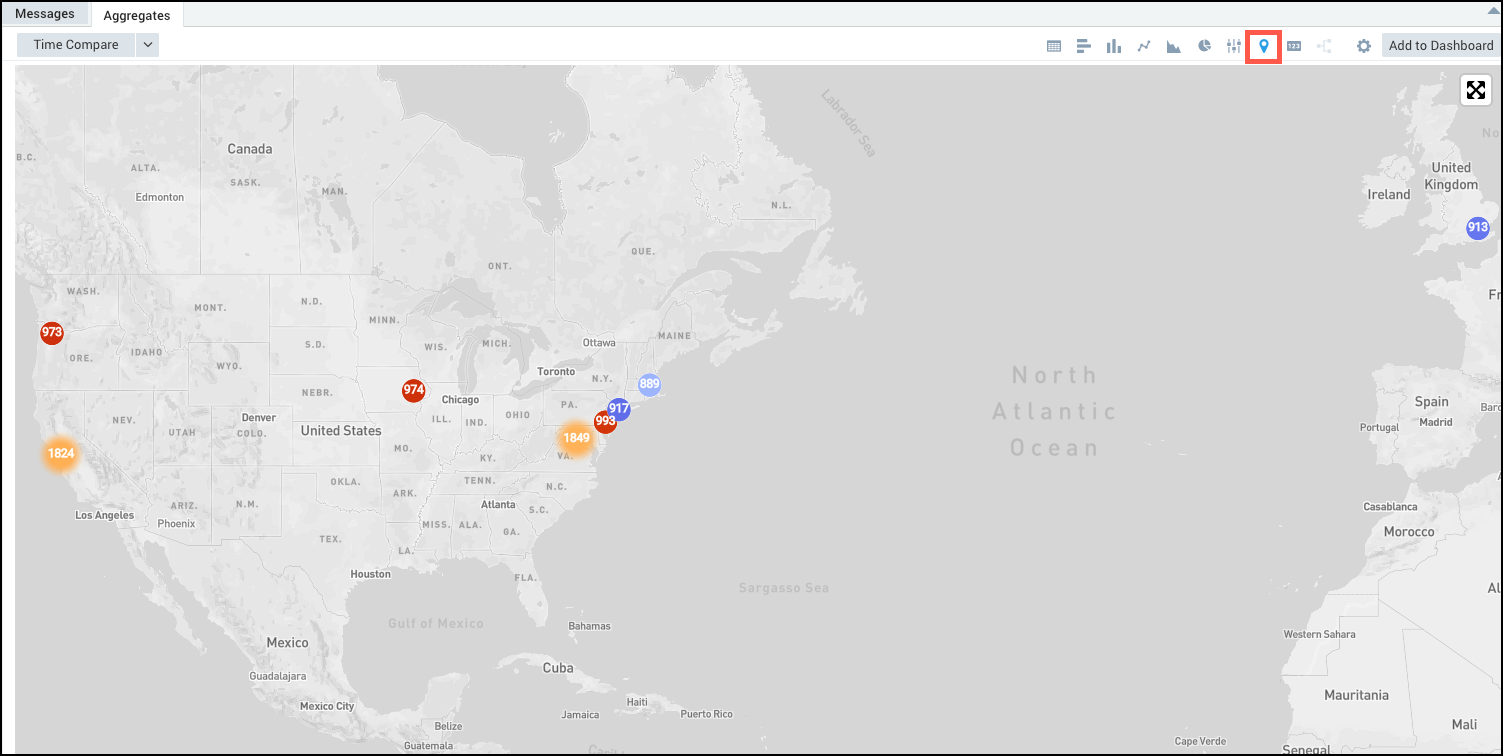The image size is (1503, 756).
Task: Click the Add to Dashboard button
Action: [x=1440, y=45]
